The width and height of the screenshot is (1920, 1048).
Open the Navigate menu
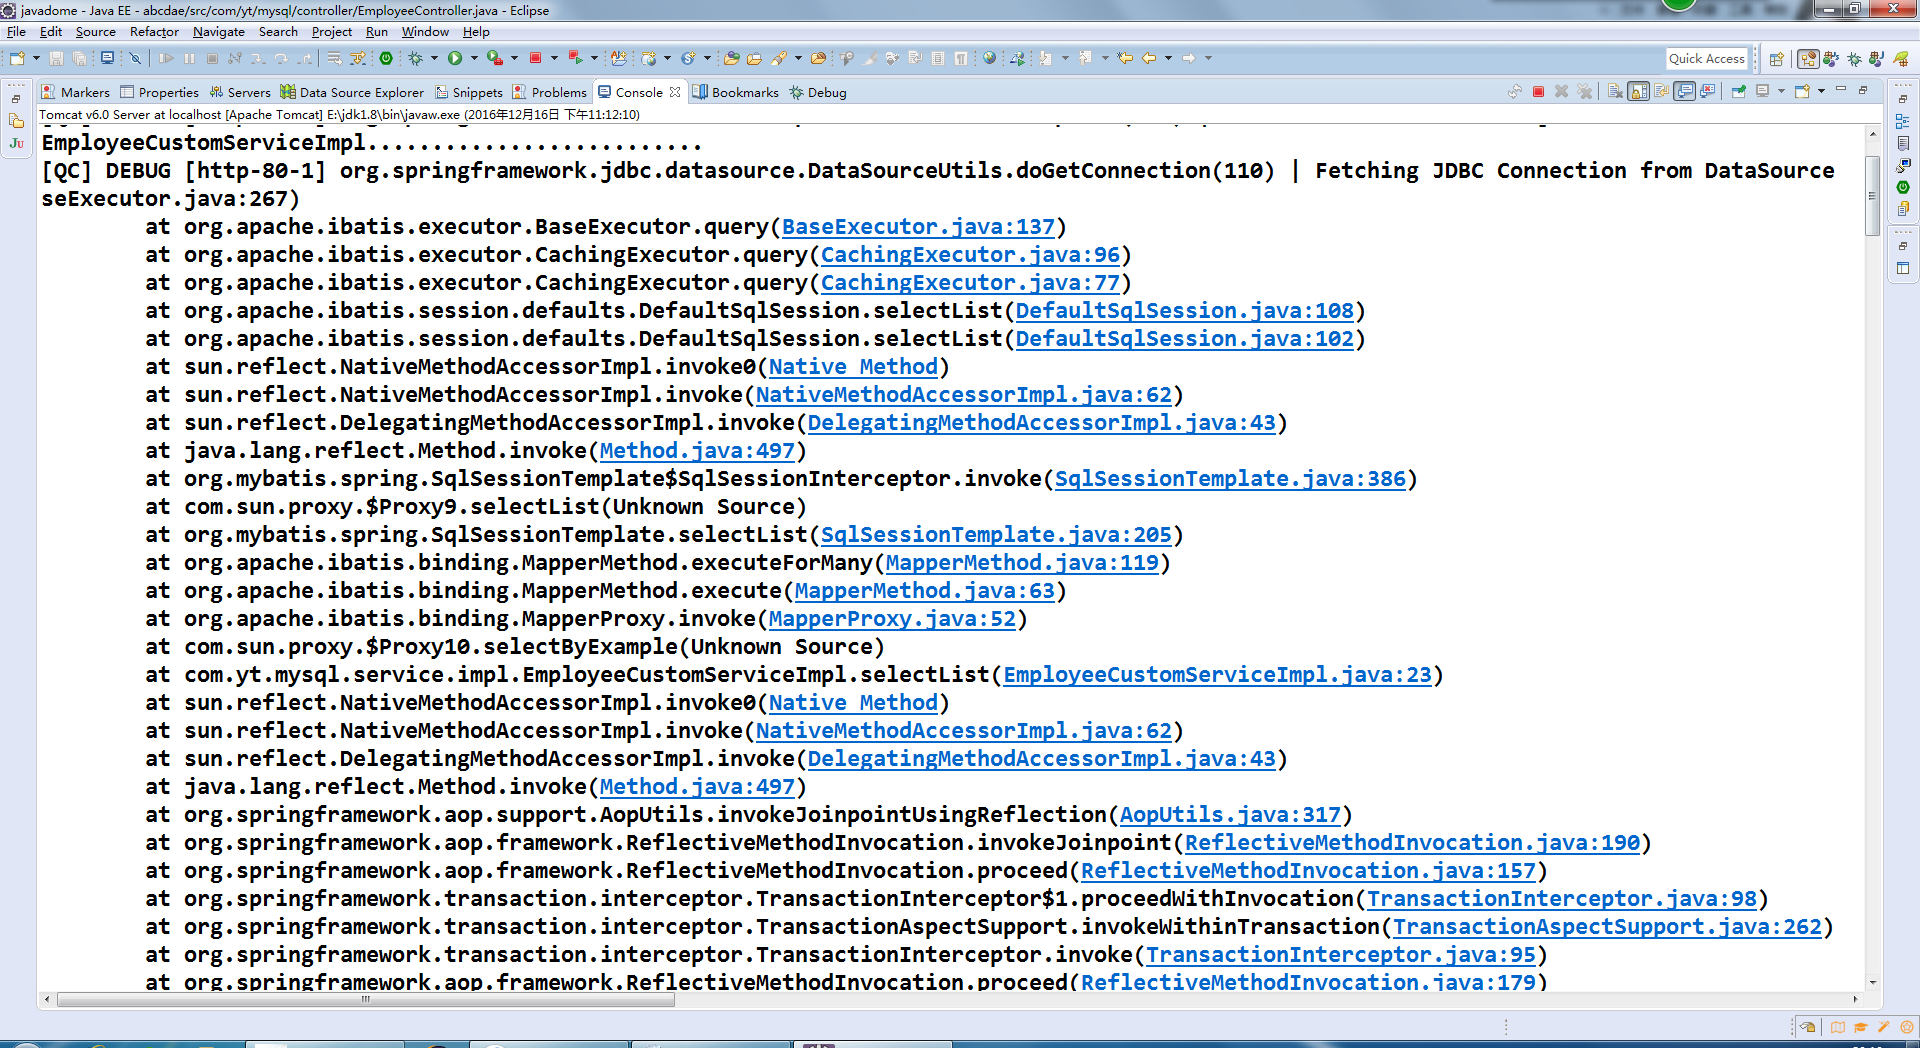tap(218, 32)
